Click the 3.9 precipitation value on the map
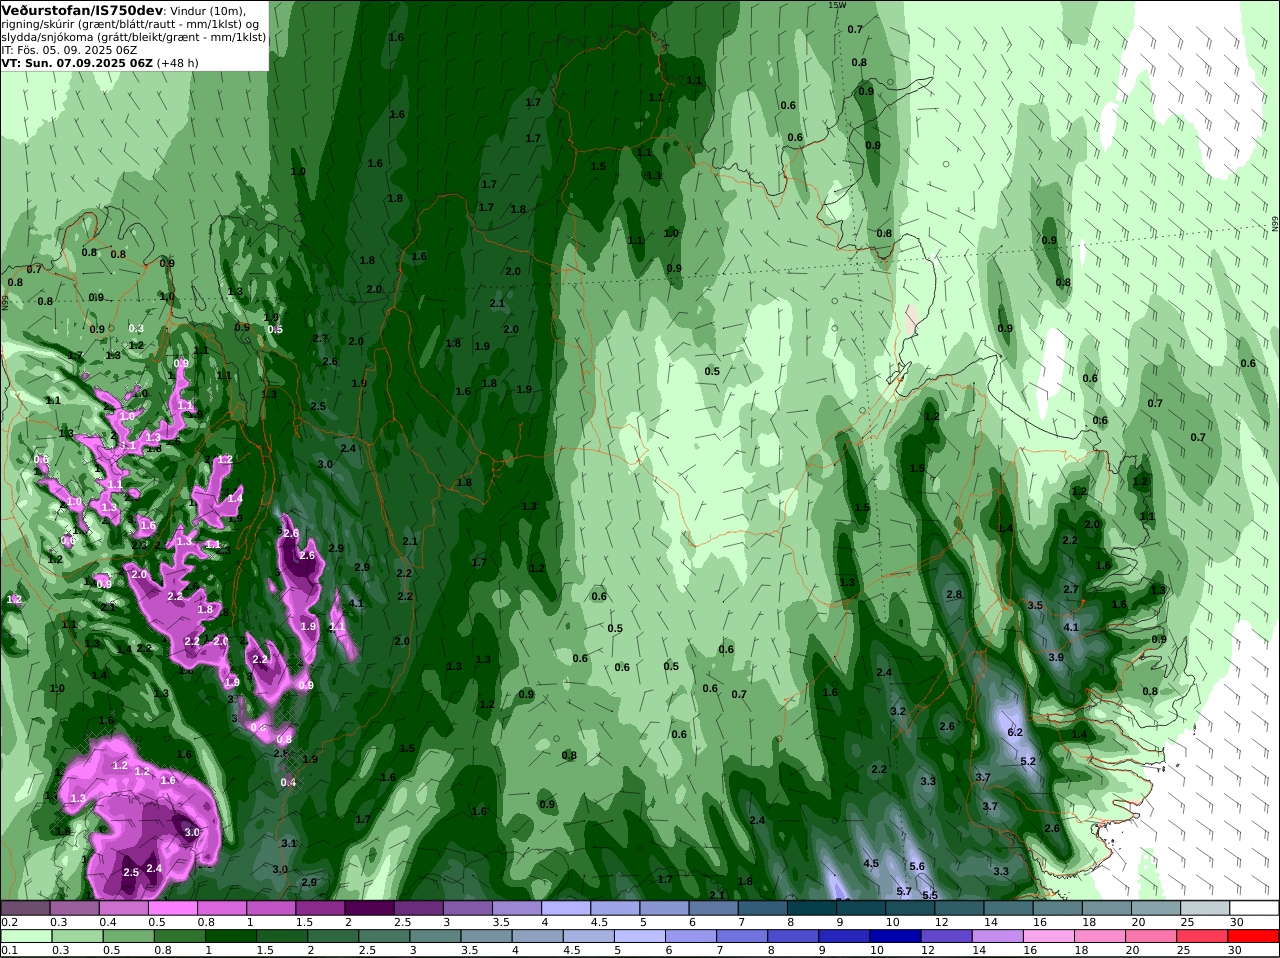1280x958 pixels. click(1056, 657)
